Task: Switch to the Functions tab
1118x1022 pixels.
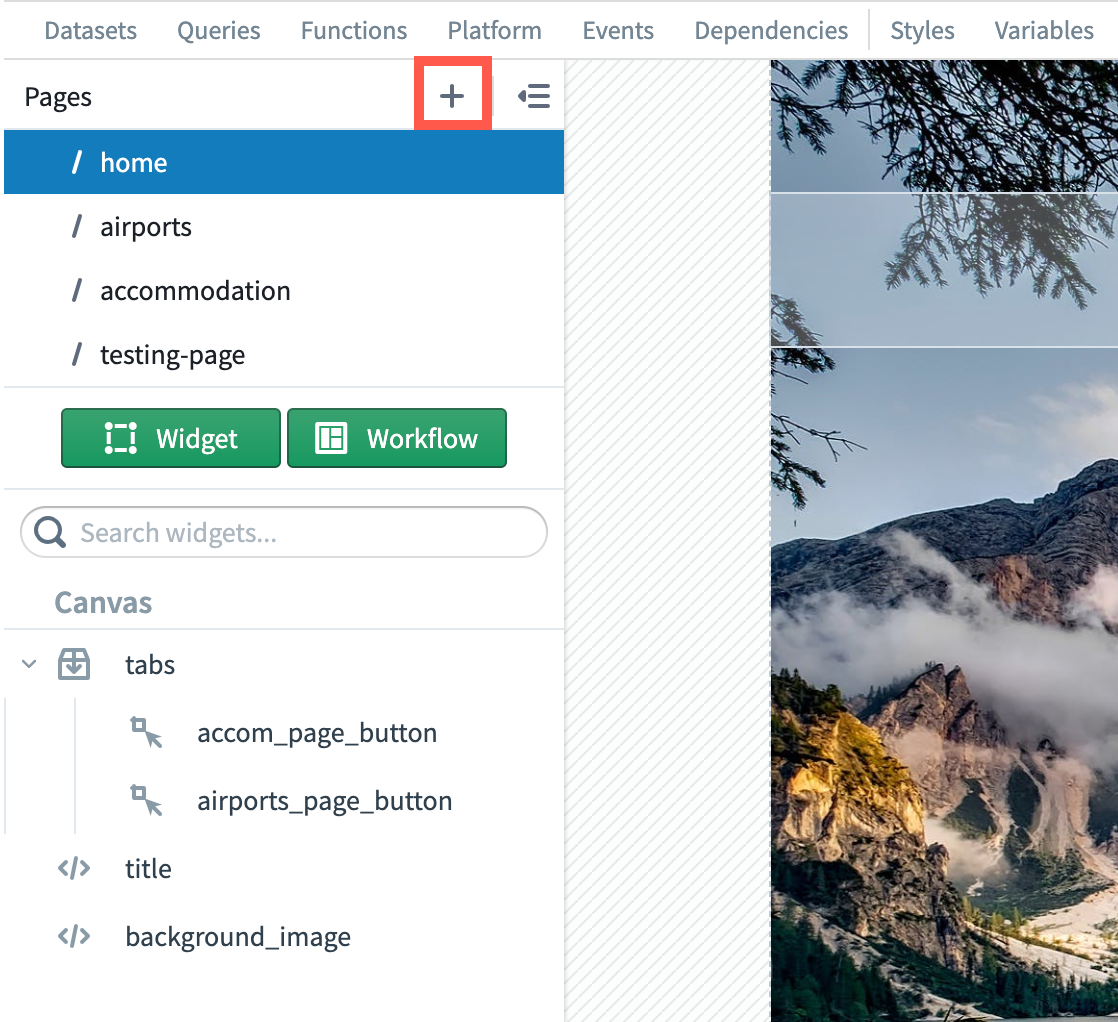Action: point(354,31)
